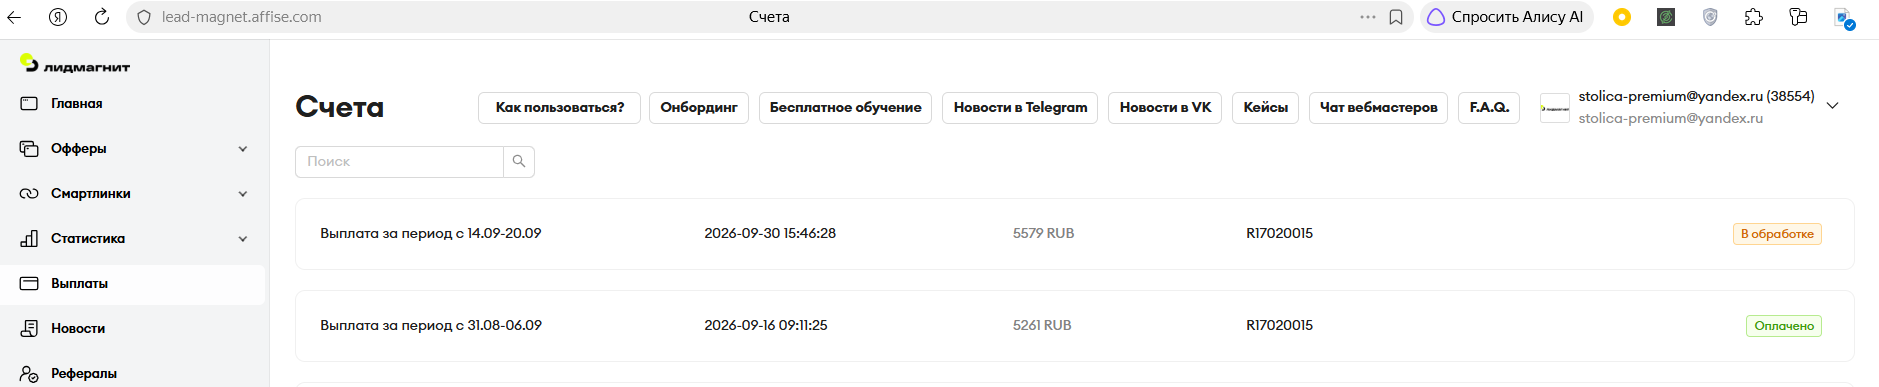Expand the Смартлинки submenu chevron

coord(243,194)
